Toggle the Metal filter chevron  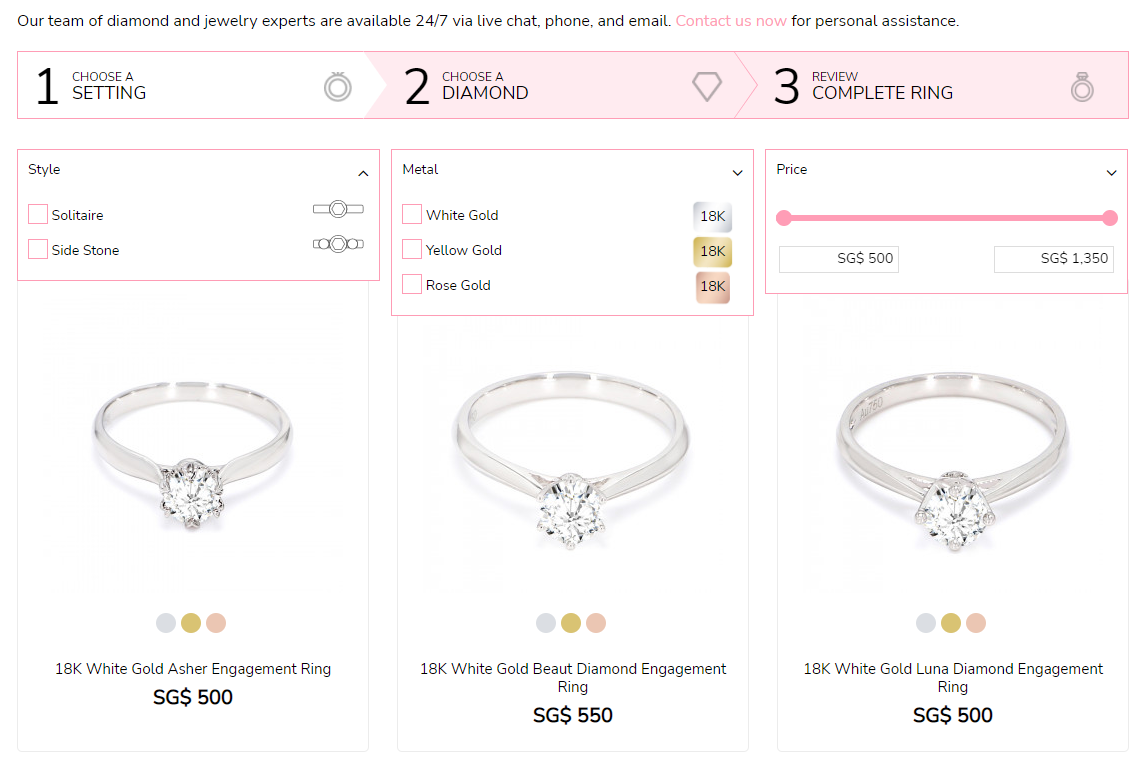coord(738,173)
